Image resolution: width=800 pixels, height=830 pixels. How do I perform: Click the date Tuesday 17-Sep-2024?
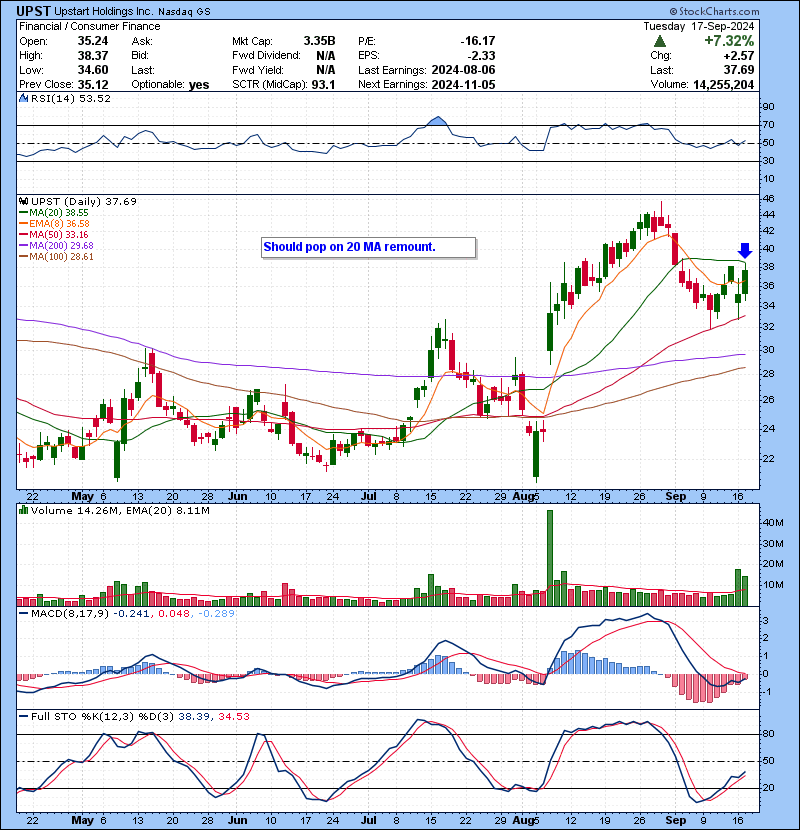698,26
